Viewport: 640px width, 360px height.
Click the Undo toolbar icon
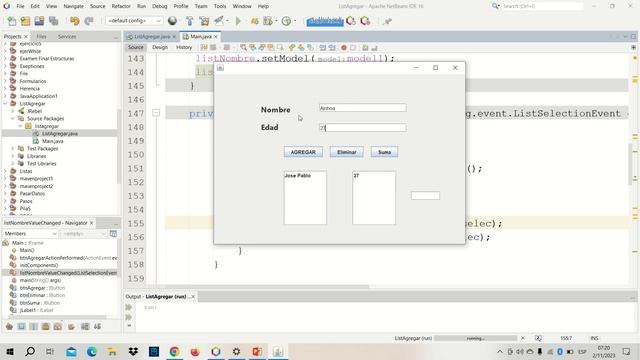coord(74,21)
